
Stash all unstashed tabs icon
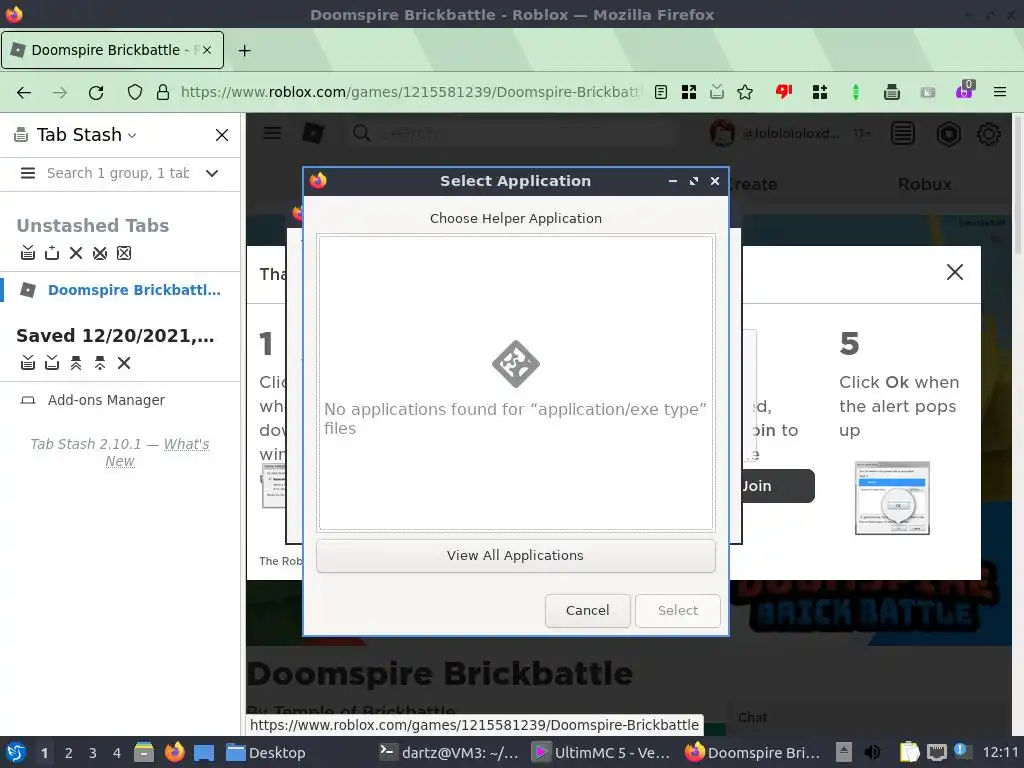pyautogui.click(x=27, y=253)
